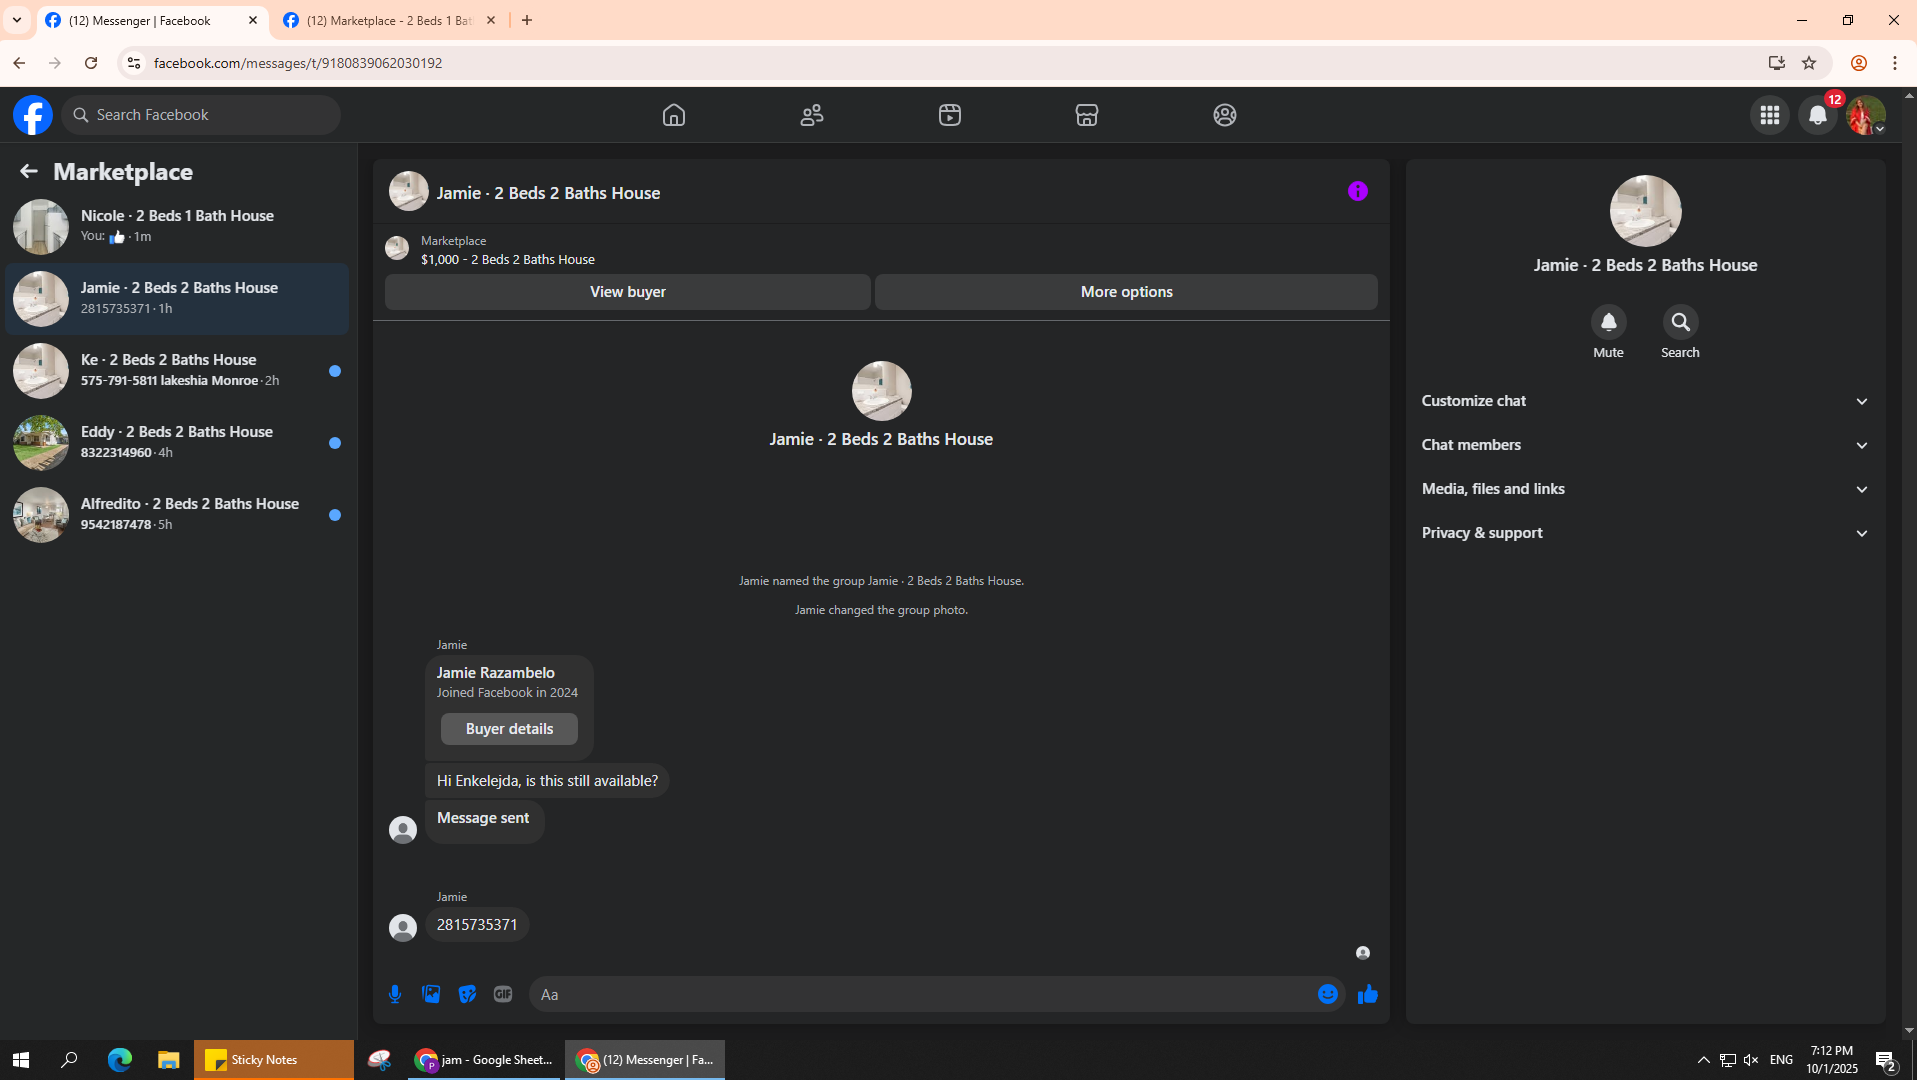Switch to Marketplace 2 Beds 1 Bath tab
This screenshot has height=1080, width=1917.
click(x=388, y=20)
